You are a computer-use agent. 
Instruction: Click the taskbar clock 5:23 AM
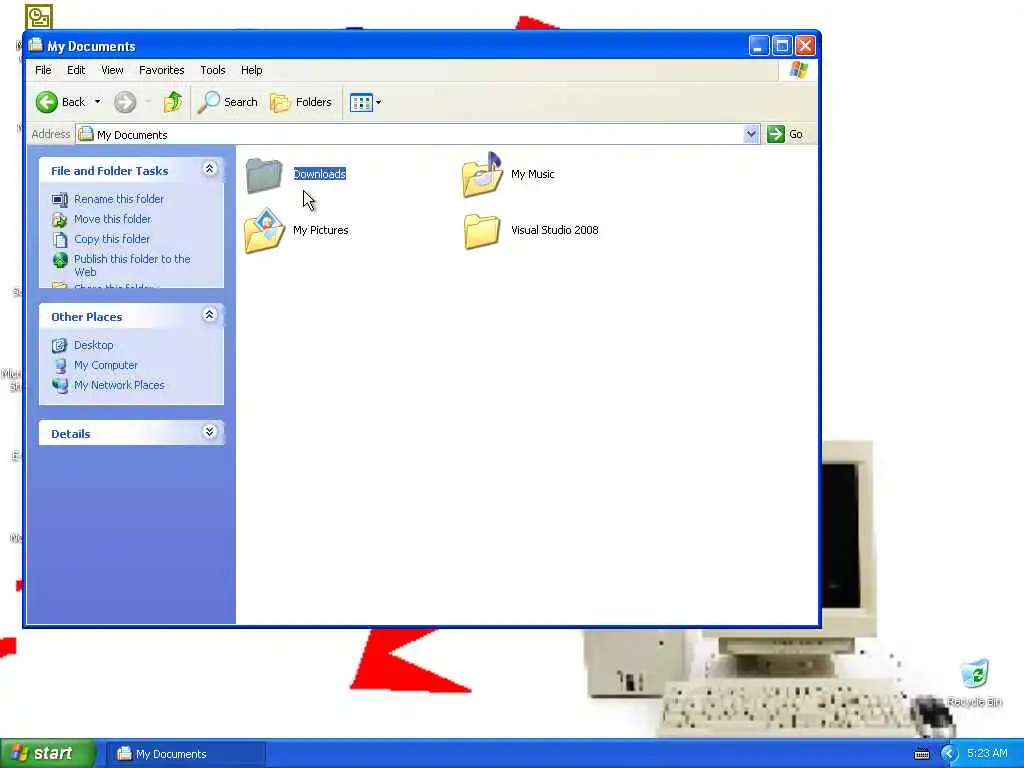[x=987, y=753]
